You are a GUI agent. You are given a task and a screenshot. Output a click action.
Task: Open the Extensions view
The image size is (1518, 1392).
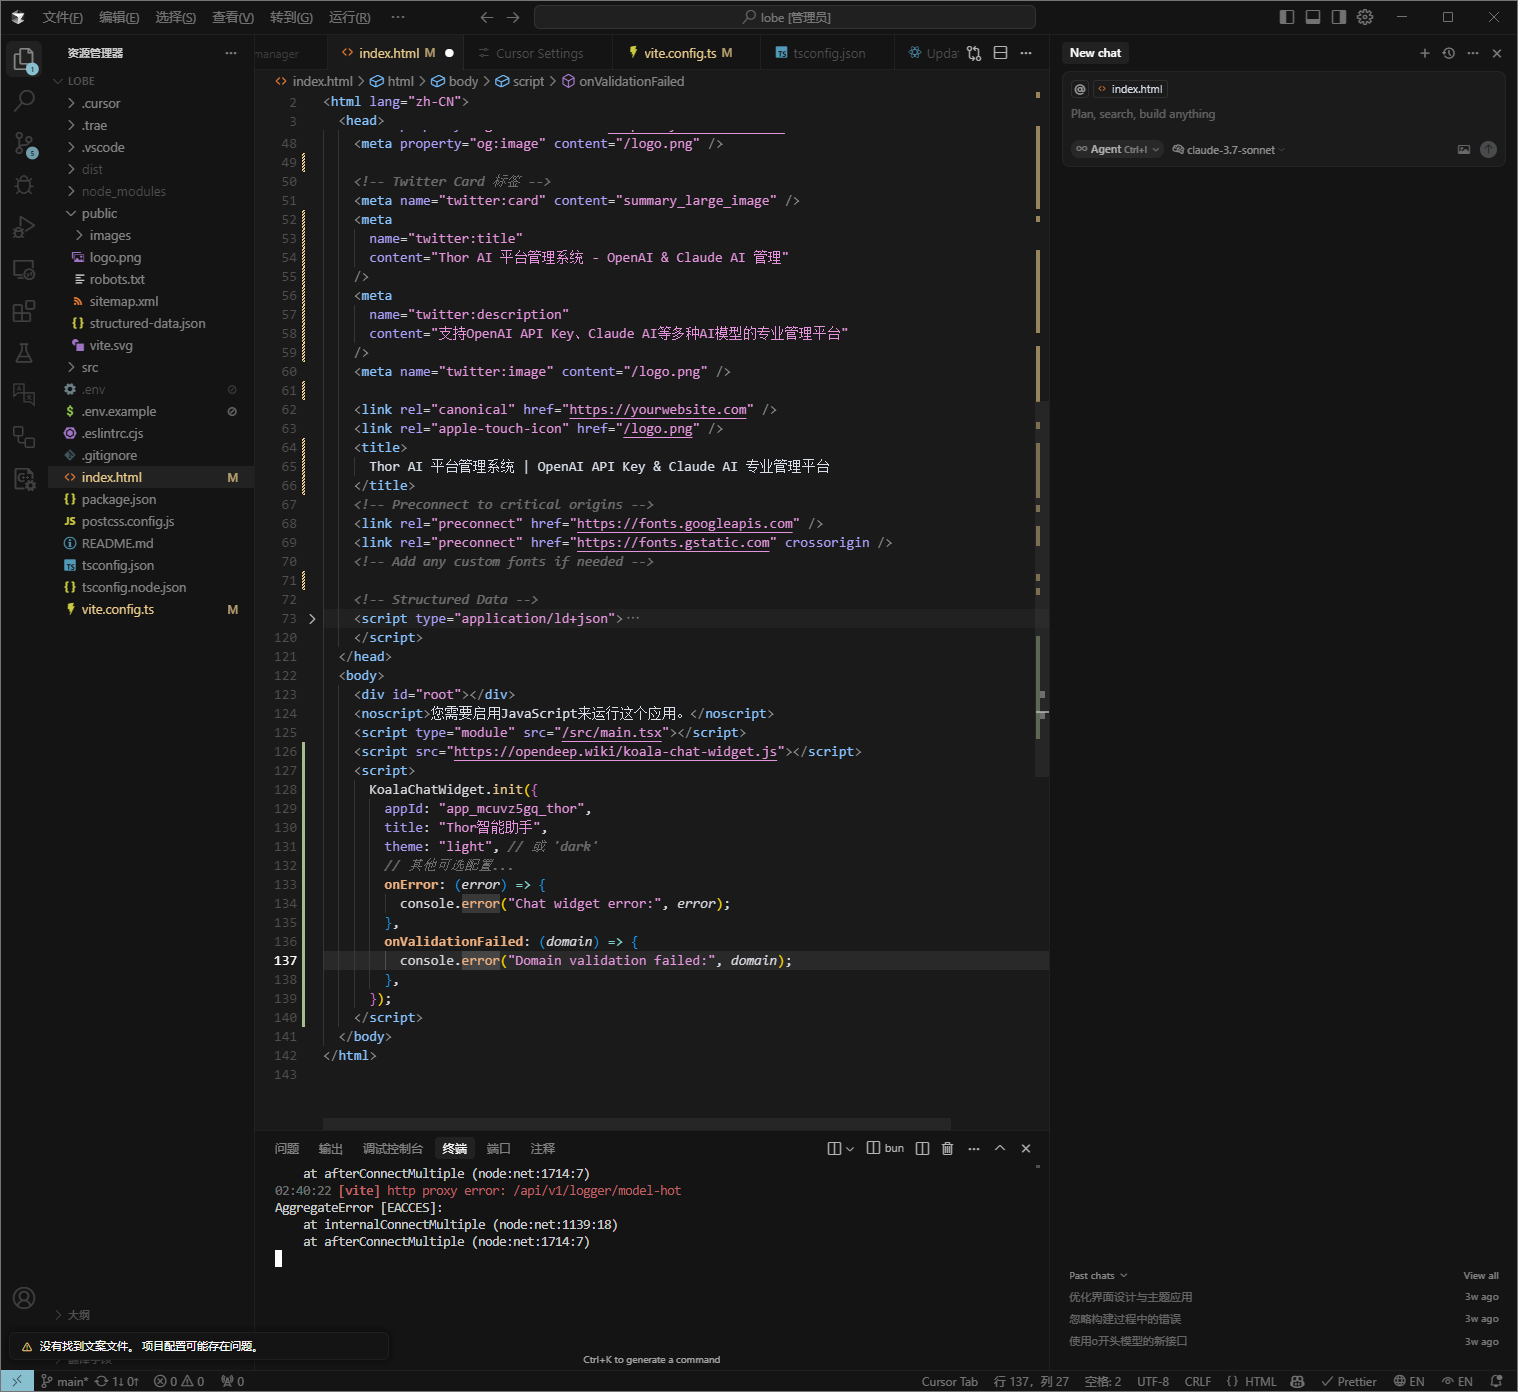click(x=24, y=310)
